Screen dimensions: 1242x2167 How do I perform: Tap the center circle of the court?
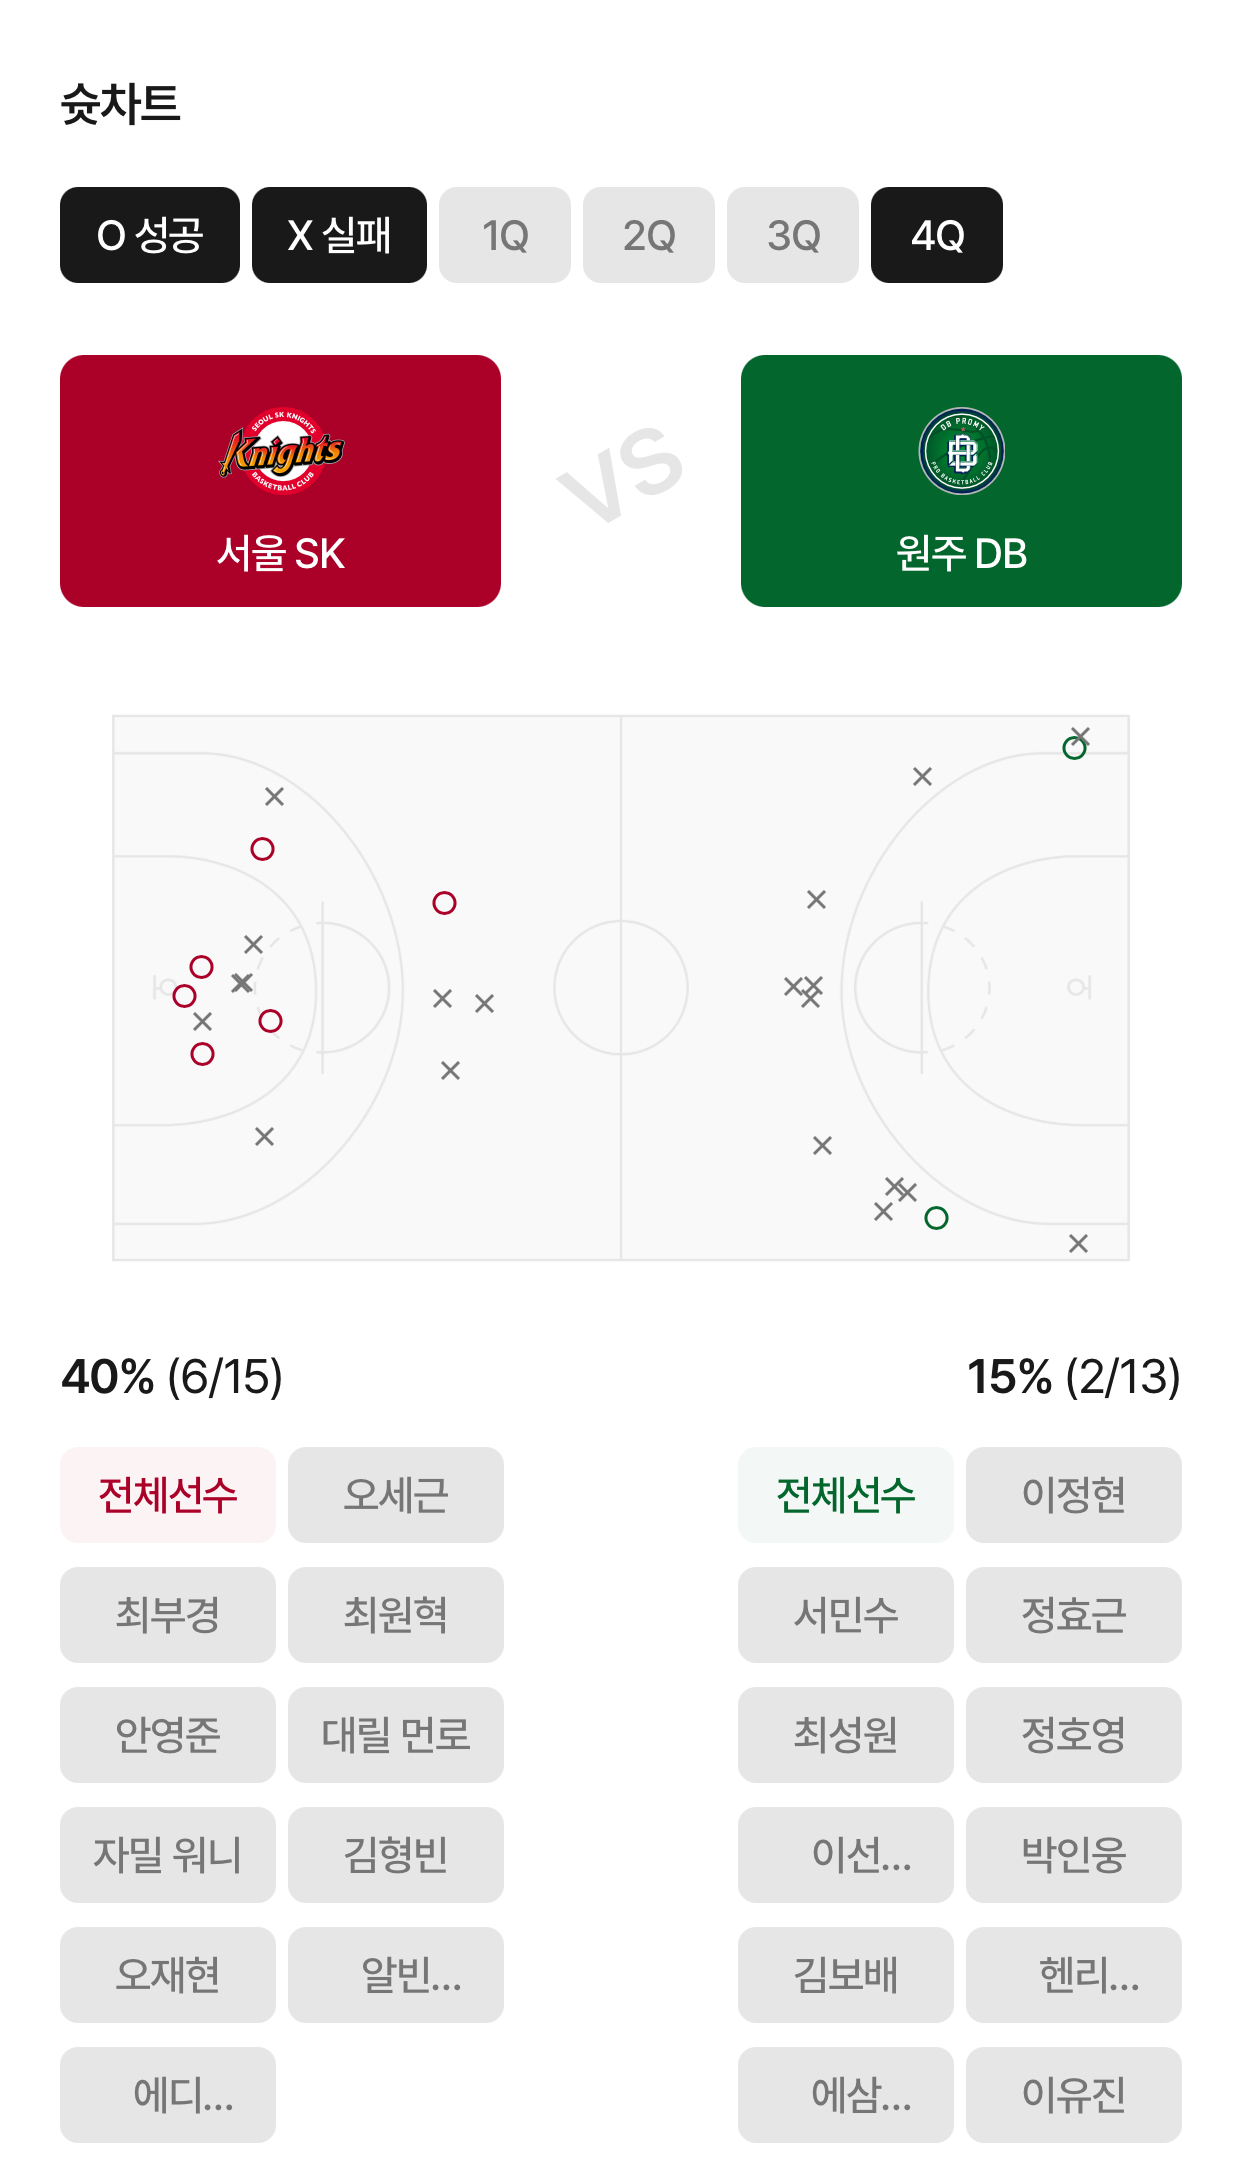point(621,987)
